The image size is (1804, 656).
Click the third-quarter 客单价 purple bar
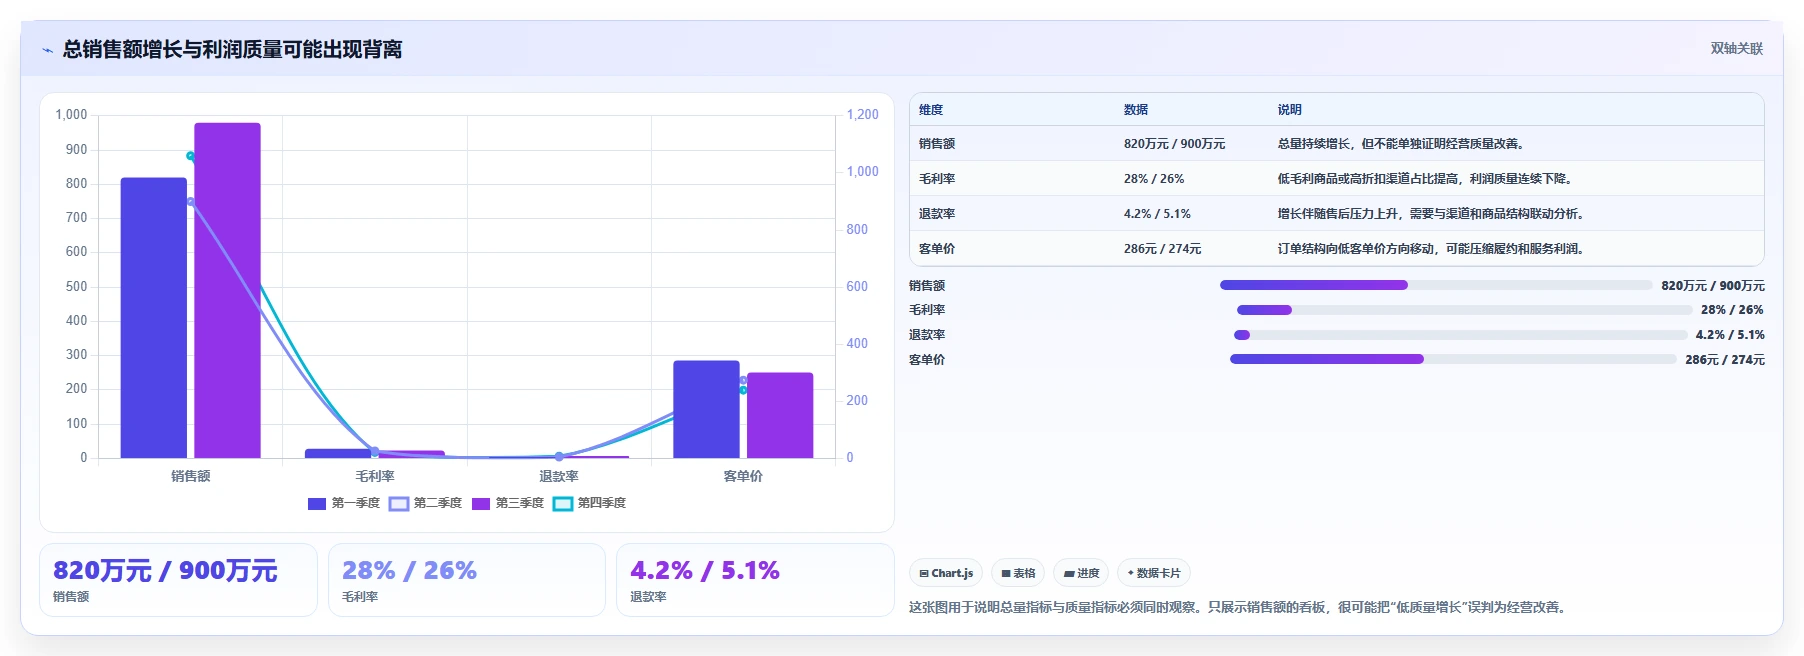780,415
